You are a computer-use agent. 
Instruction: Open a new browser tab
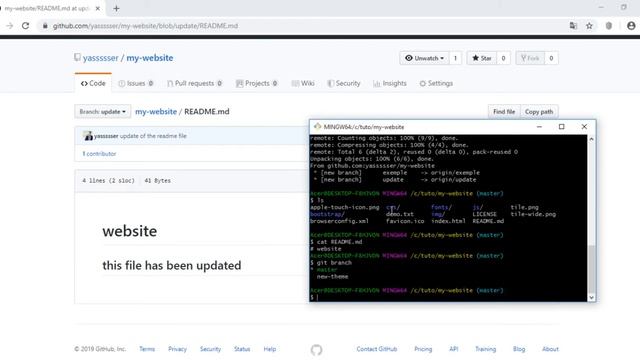pyautogui.click(x=116, y=8)
